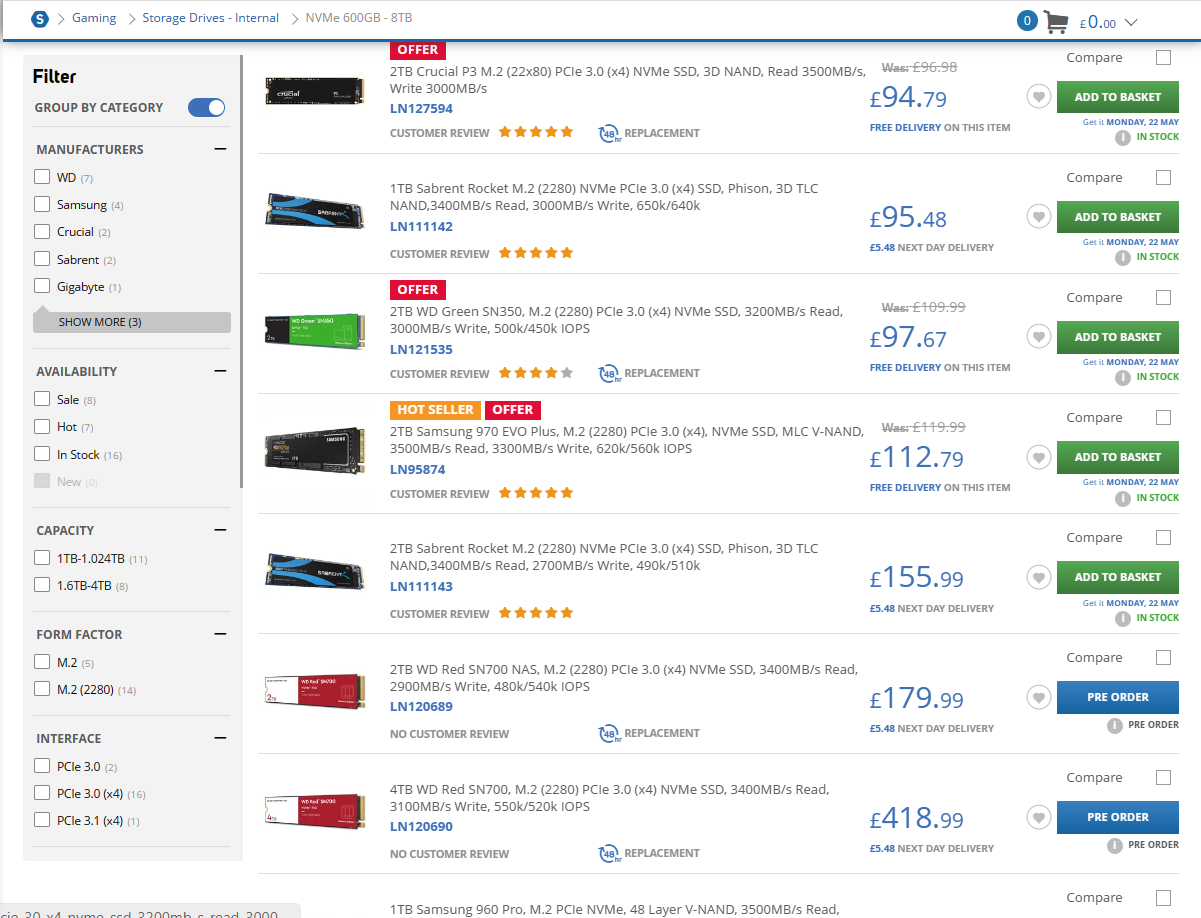Collapse the Manufacturers filter section
Viewport: 1201px width, 918px height.
coord(221,148)
